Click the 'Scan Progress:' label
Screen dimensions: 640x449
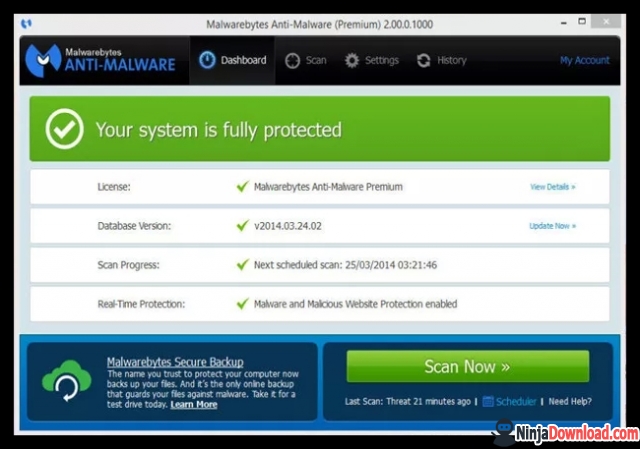[128, 265]
